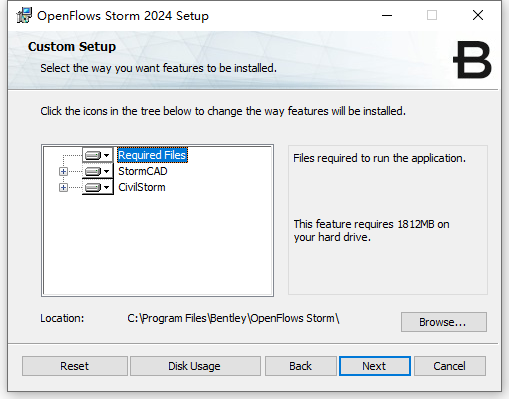This screenshot has height=399, width=509.
Task: Select the Required Files tree item
Action: 152,155
